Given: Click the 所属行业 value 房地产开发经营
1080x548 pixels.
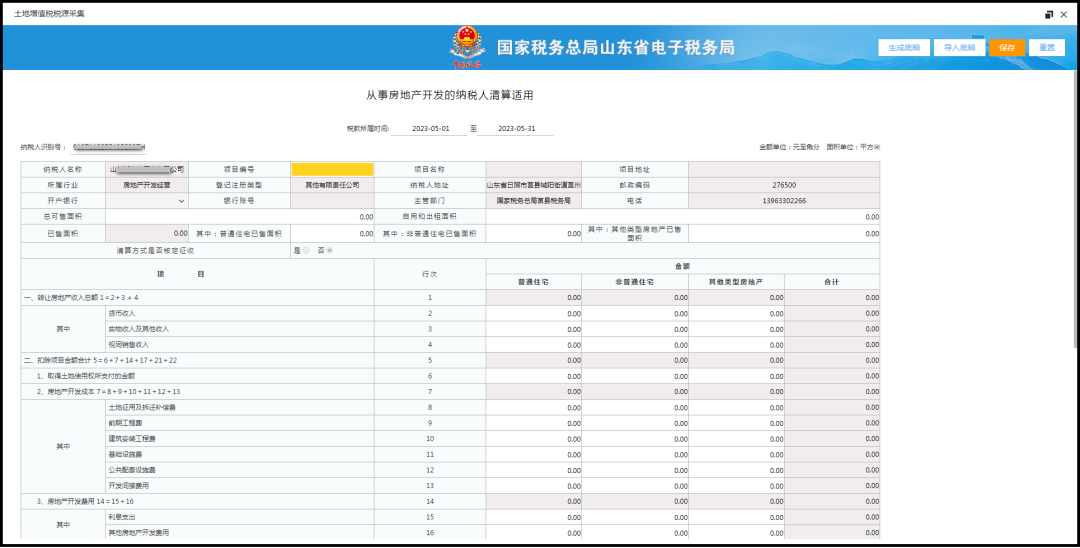Looking at the screenshot, I should click(x=147, y=185).
